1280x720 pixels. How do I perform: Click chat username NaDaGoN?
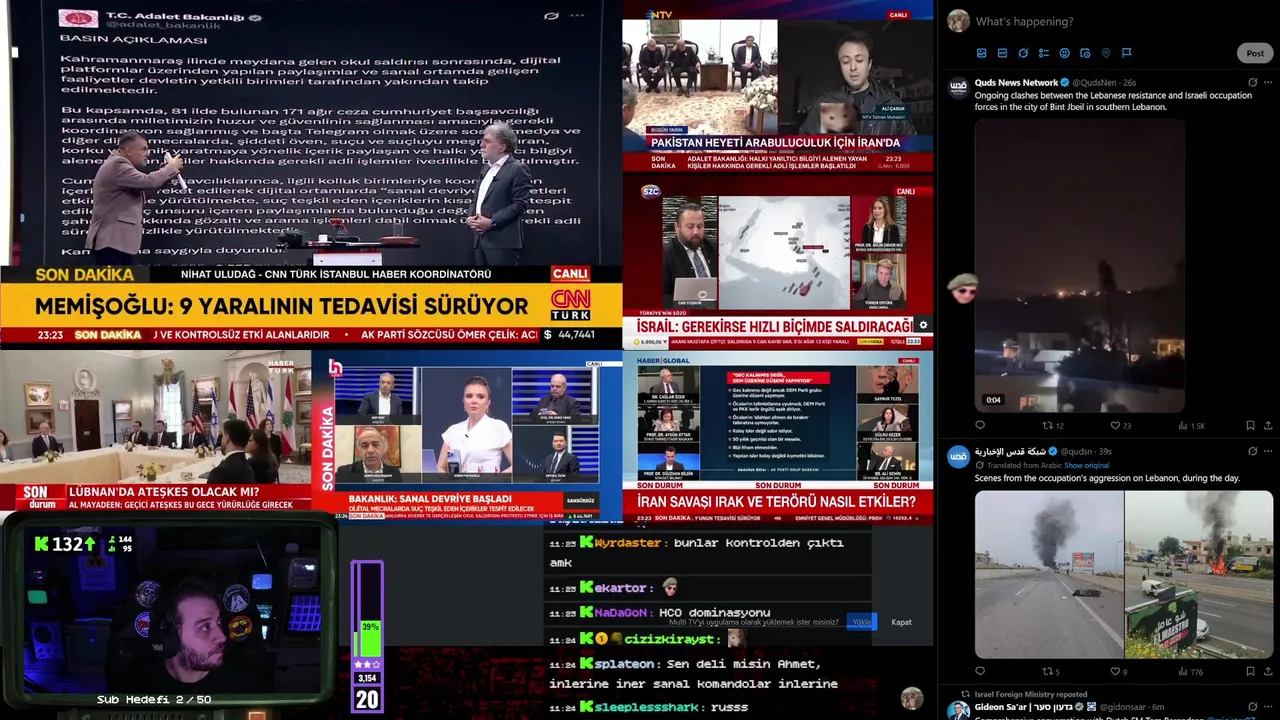[x=621, y=613]
